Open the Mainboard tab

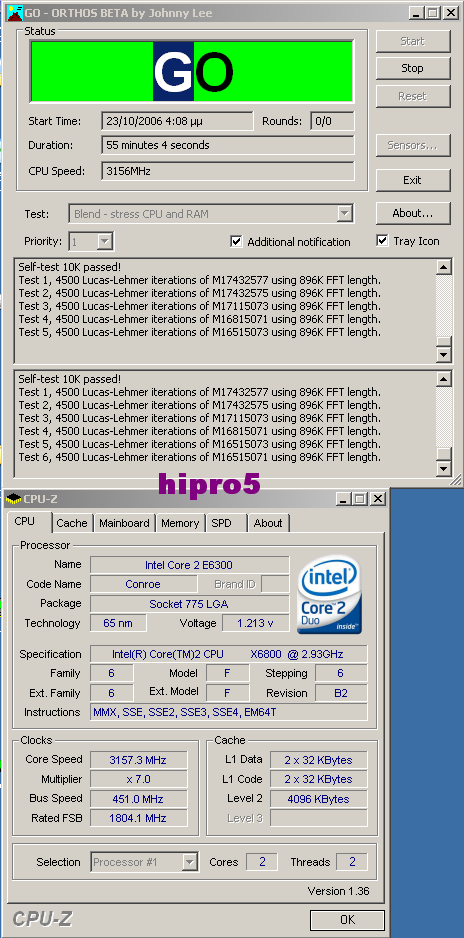(x=124, y=523)
